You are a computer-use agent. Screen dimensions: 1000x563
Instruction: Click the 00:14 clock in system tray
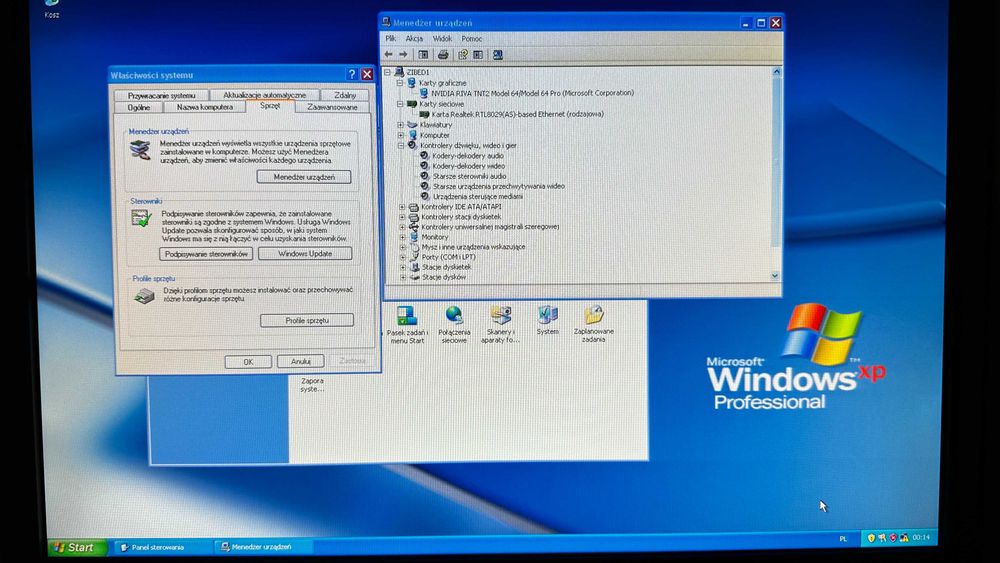tap(921, 537)
